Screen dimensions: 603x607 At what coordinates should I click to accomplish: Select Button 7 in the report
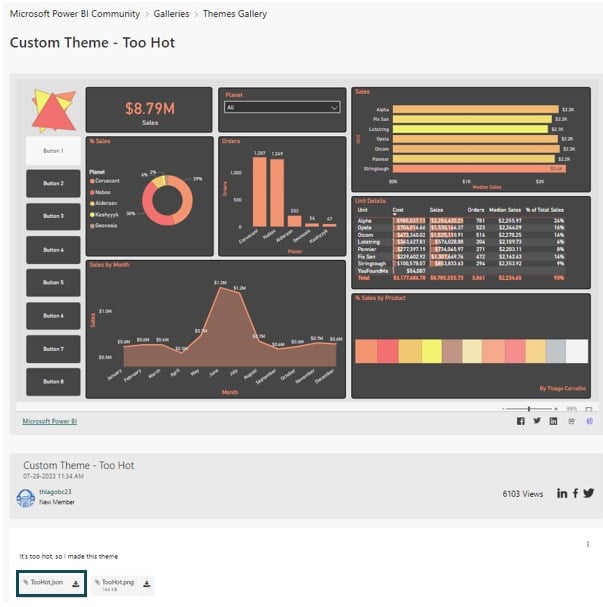click(x=53, y=349)
